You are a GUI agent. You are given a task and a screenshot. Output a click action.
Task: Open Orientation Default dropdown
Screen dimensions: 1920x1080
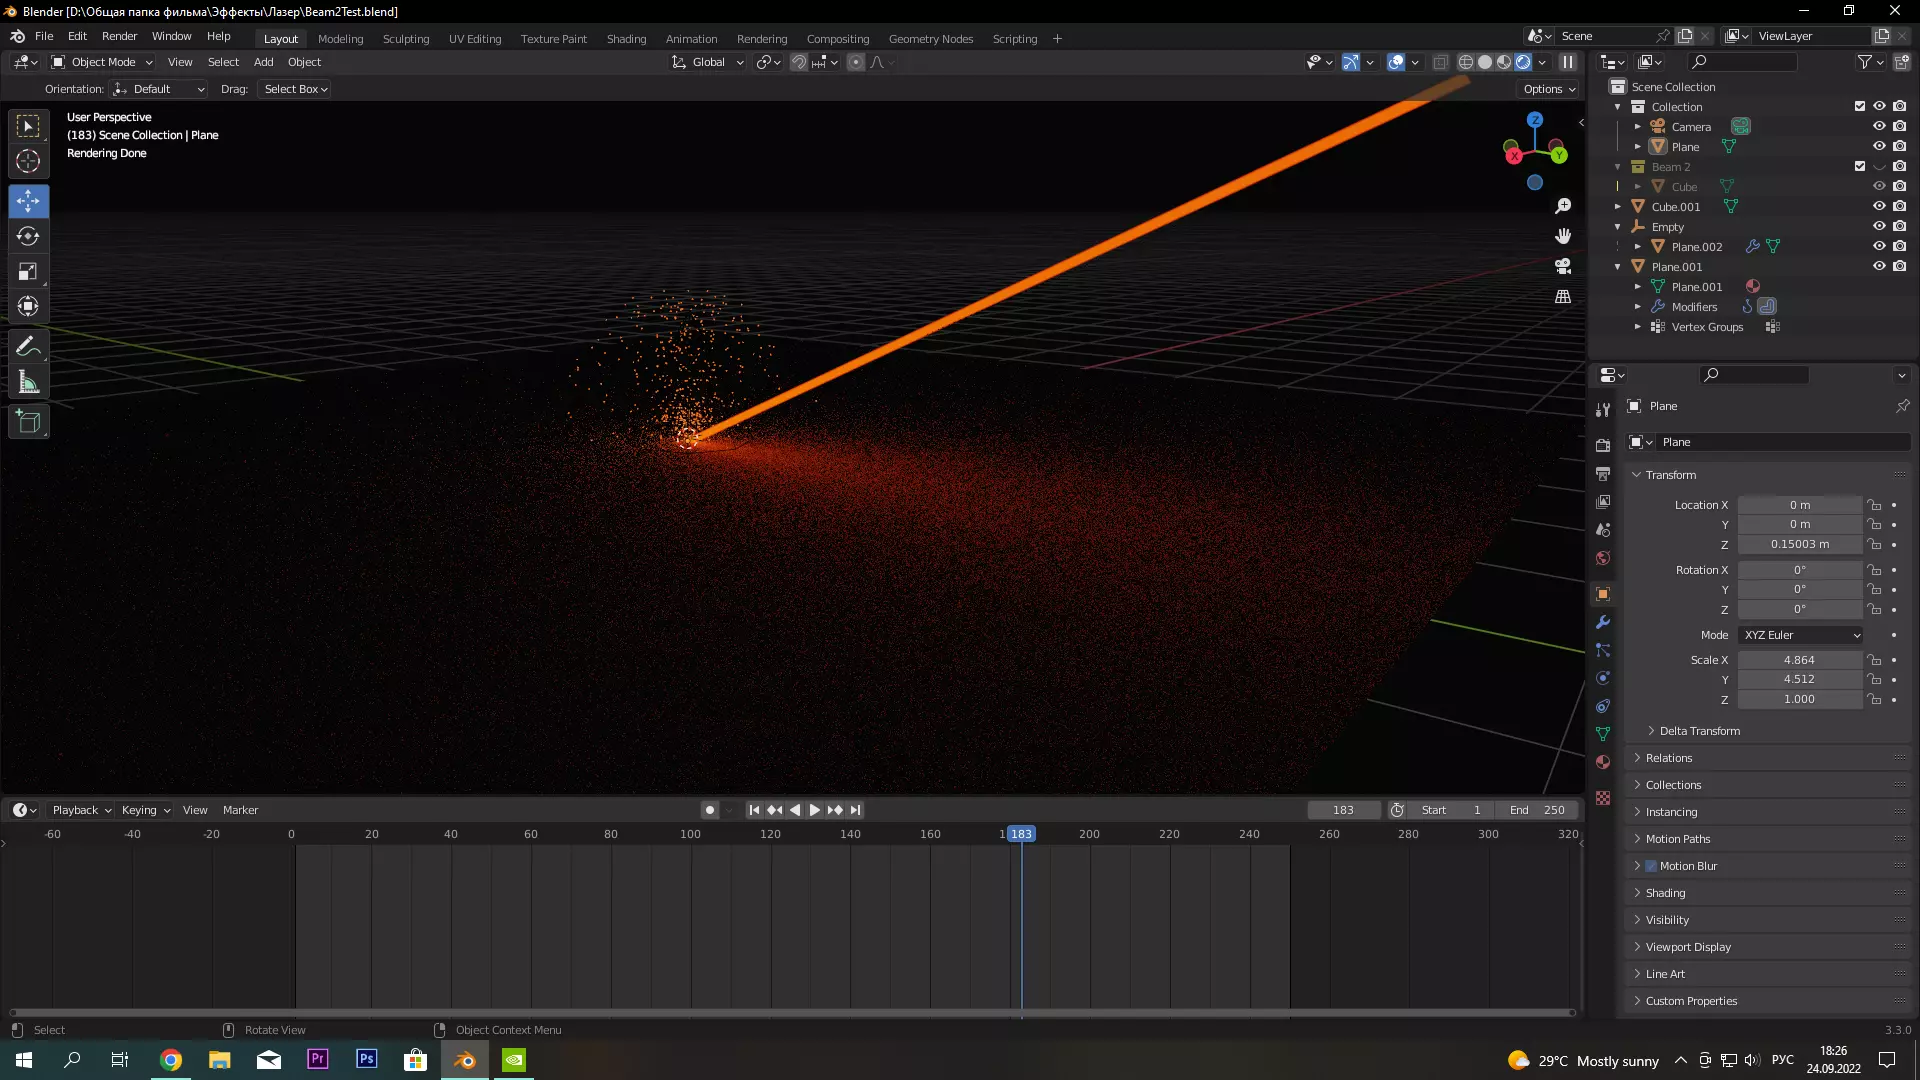(158, 89)
